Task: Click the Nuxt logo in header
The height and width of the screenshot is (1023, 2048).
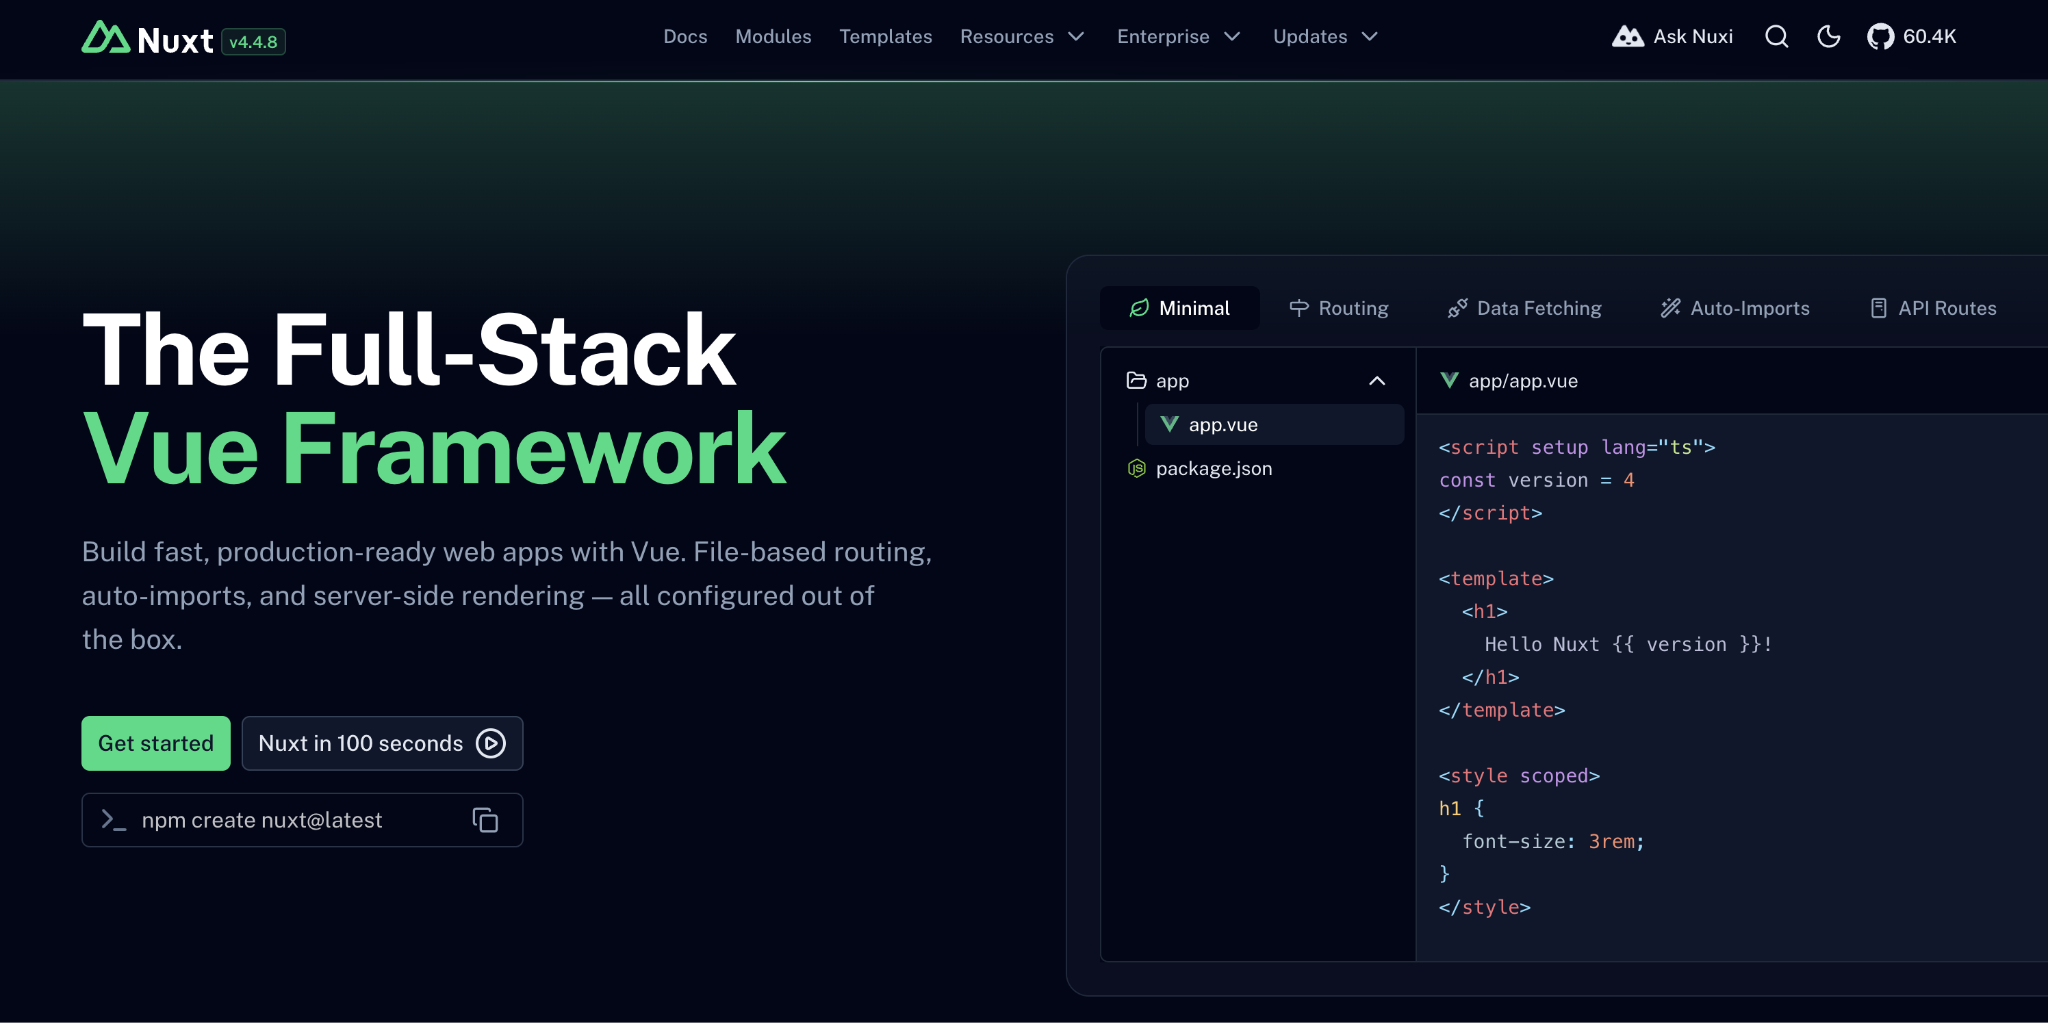Action: pos(147,38)
